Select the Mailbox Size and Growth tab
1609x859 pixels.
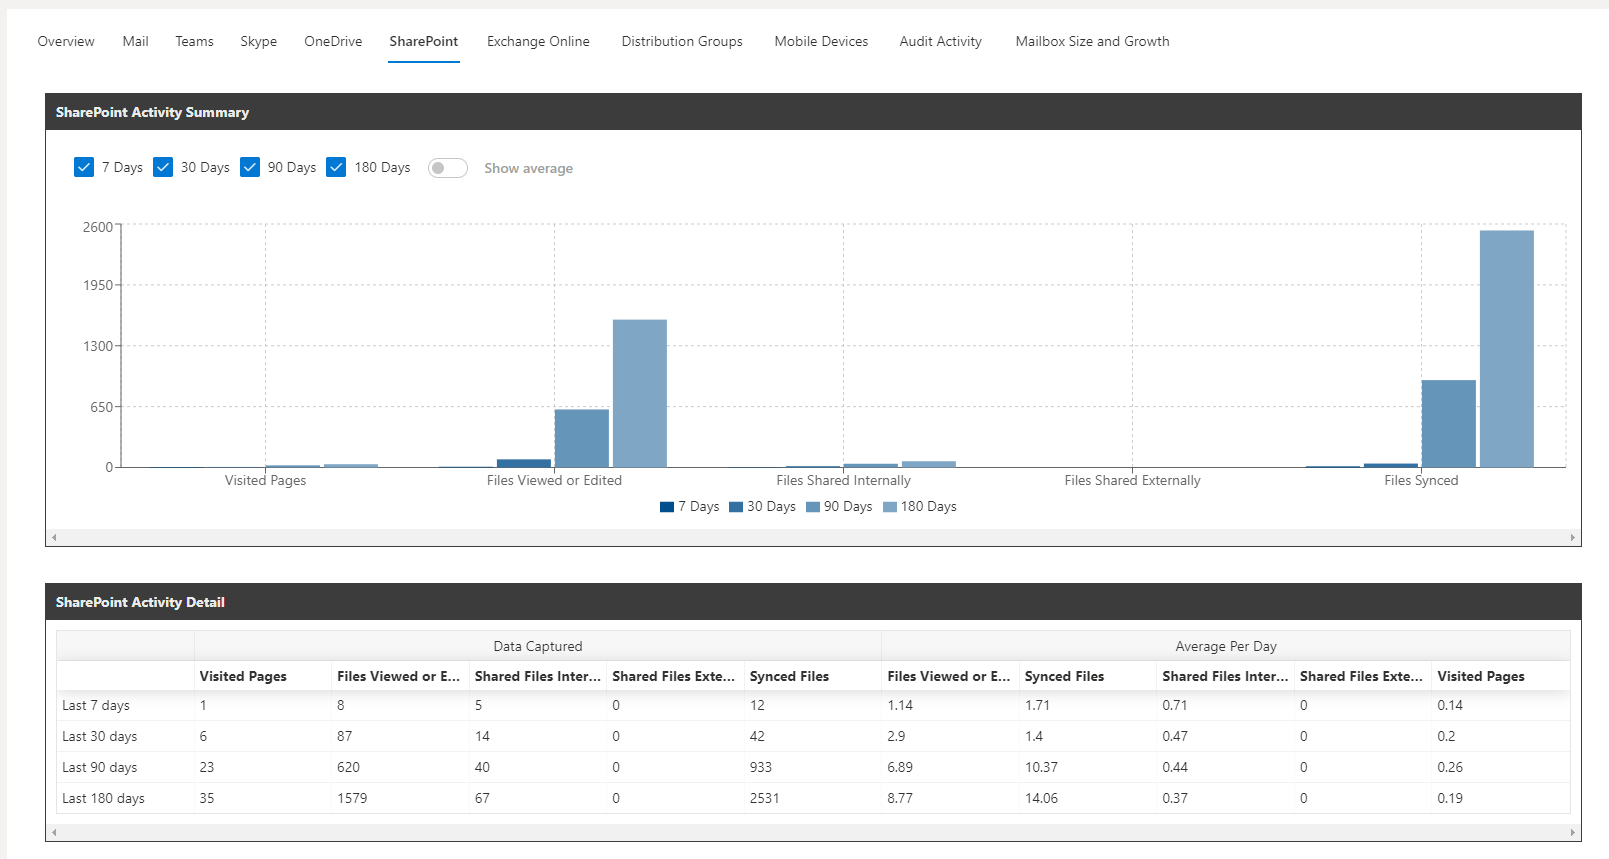1092,41
